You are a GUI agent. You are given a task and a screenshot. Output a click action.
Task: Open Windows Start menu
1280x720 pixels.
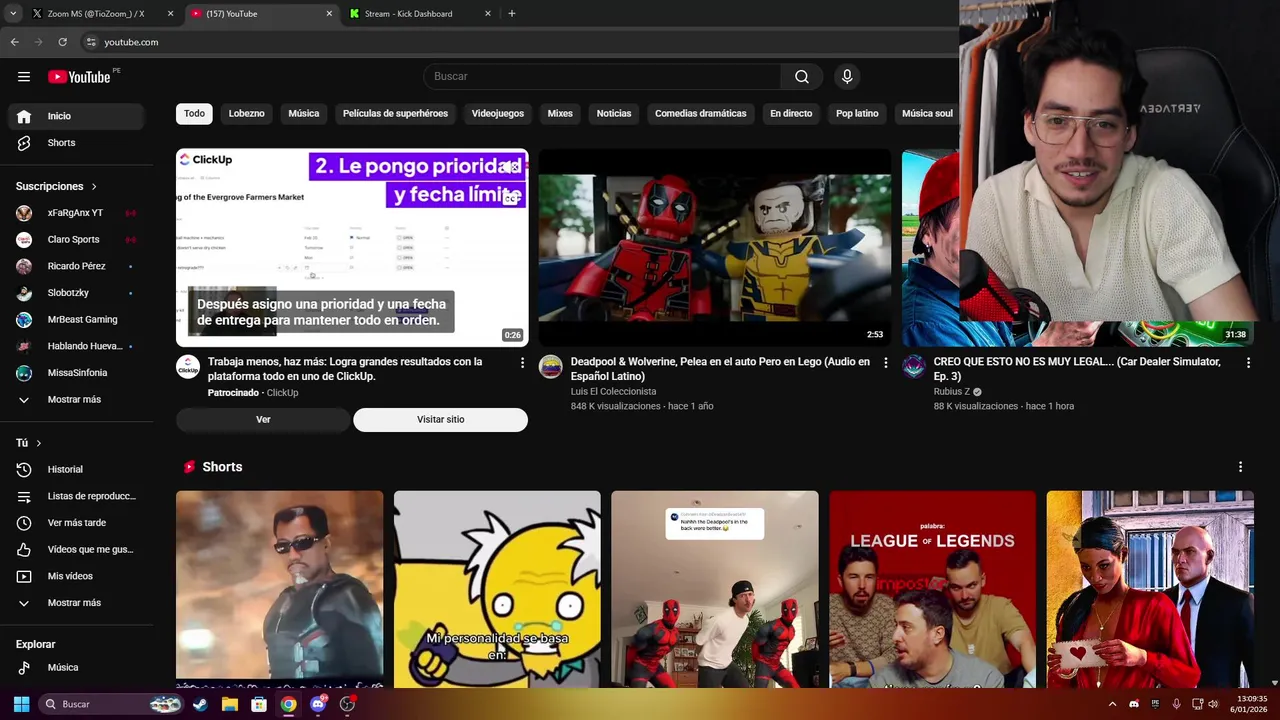click(x=21, y=704)
